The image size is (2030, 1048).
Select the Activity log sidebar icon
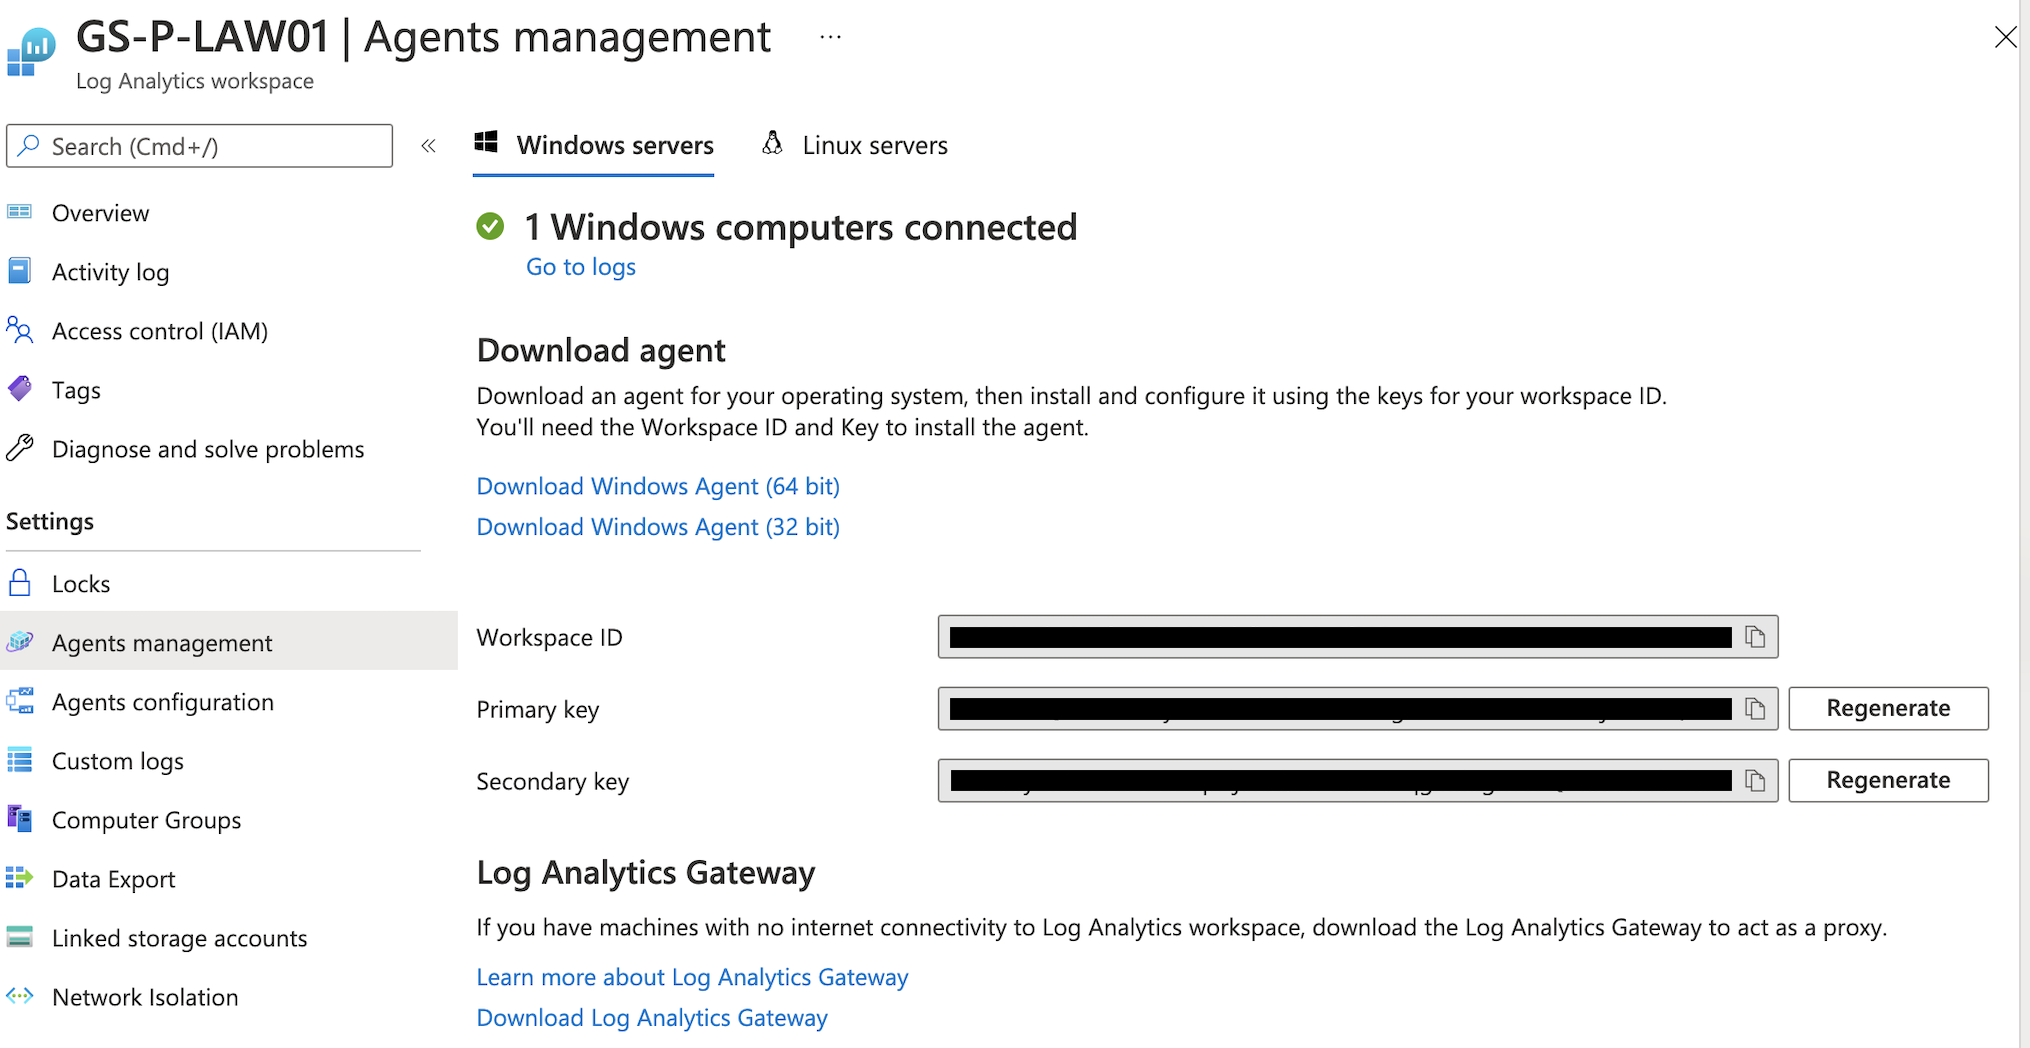(20, 270)
